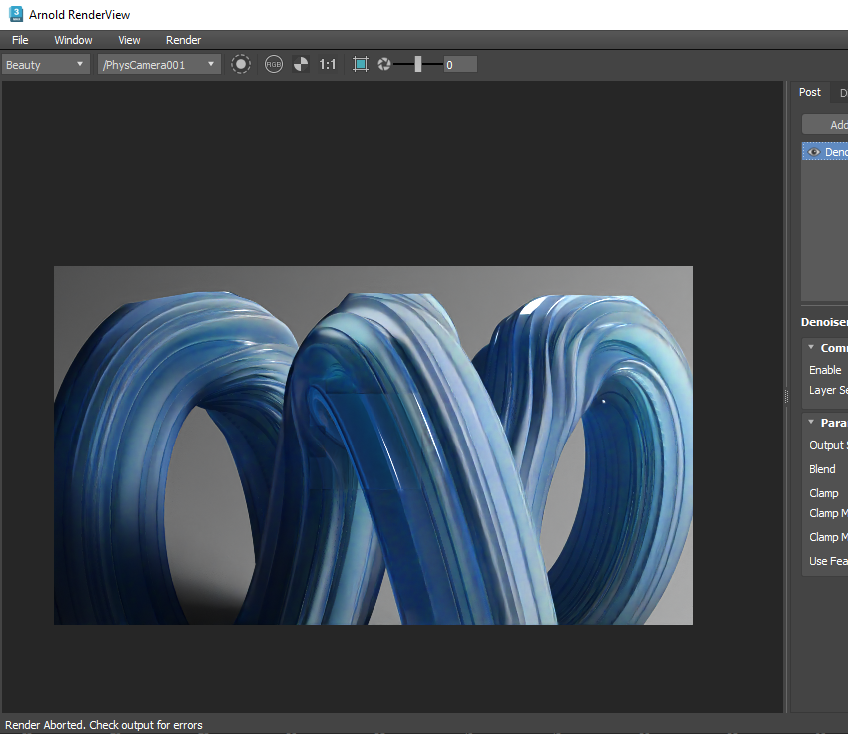Click the Arnold RenderView app icon
The width and height of the screenshot is (848, 734).
point(15,14)
